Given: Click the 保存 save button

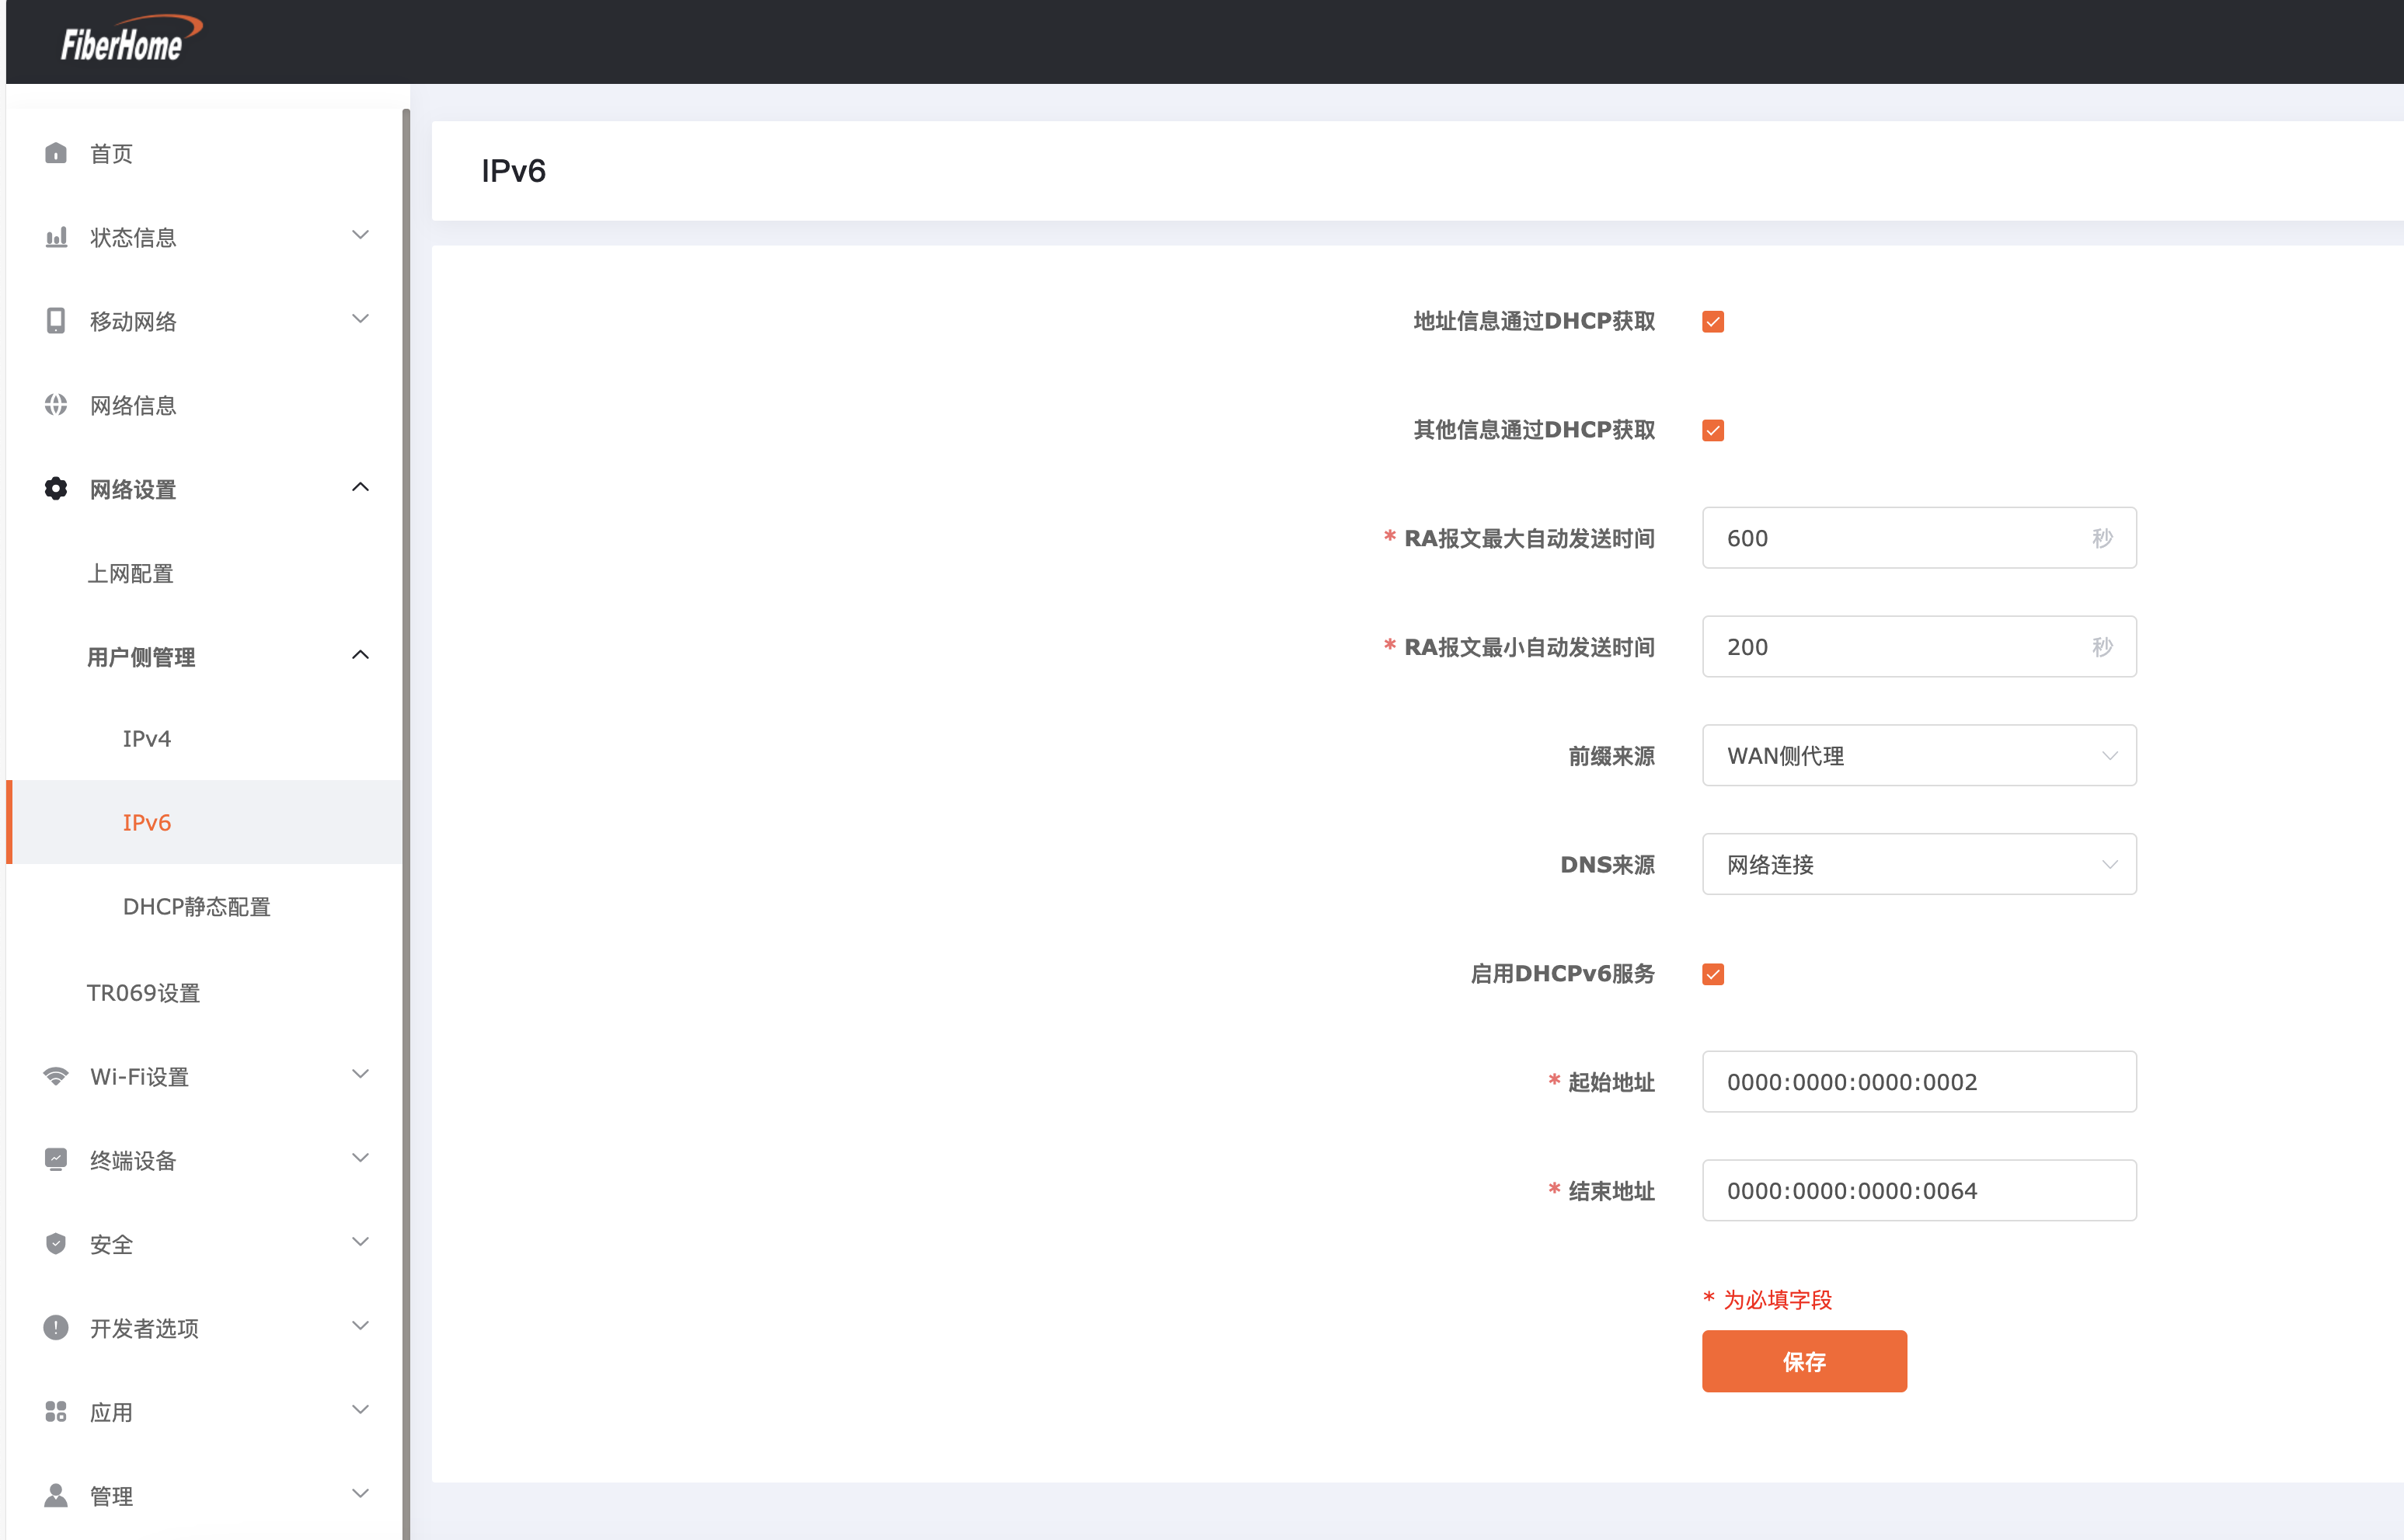Looking at the screenshot, I should [x=1804, y=1362].
